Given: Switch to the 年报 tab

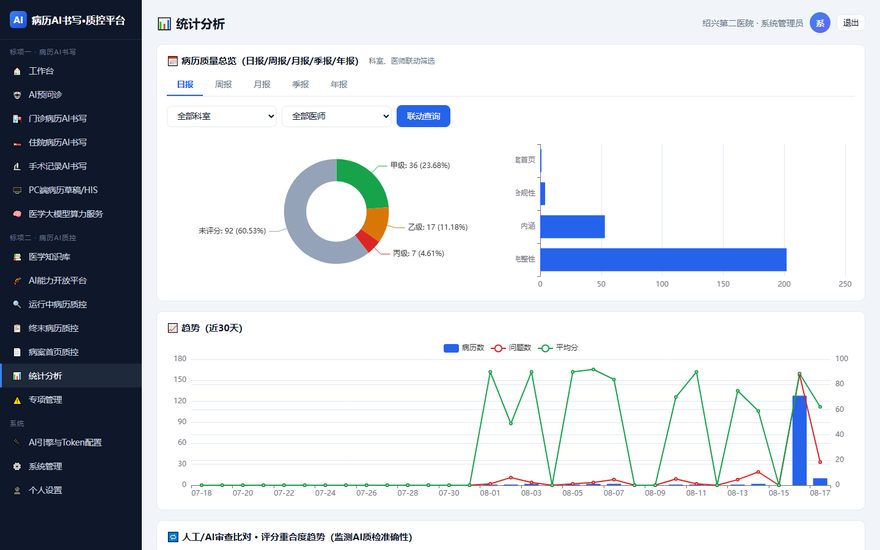Looking at the screenshot, I should click(x=339, y=85).
